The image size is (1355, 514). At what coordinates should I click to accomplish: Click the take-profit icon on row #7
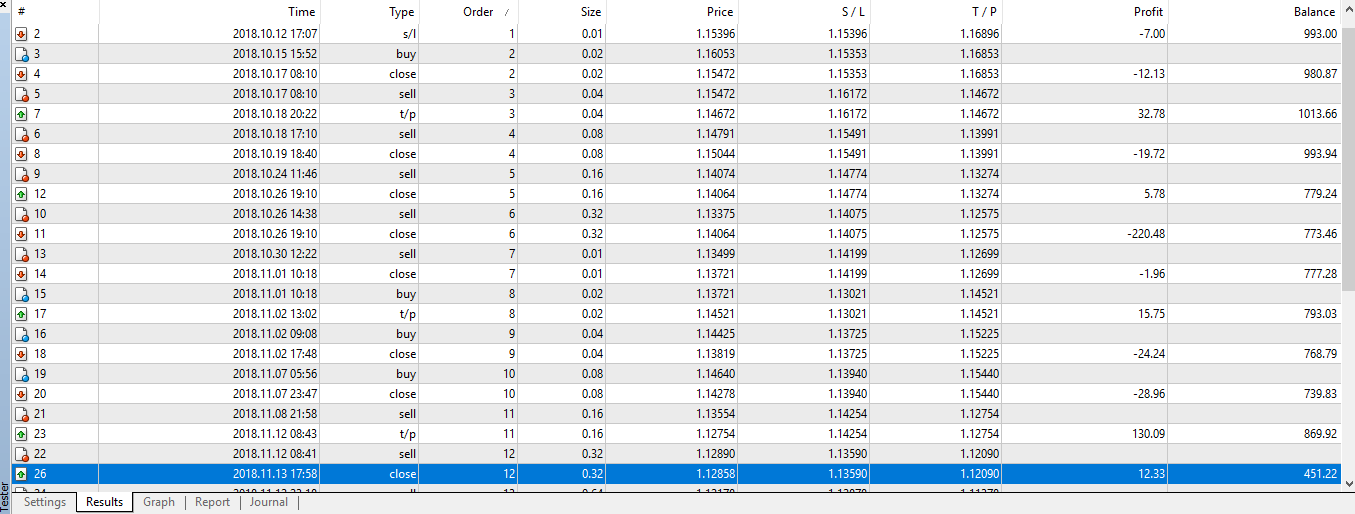pyautogui.click(x=22, y=114)
